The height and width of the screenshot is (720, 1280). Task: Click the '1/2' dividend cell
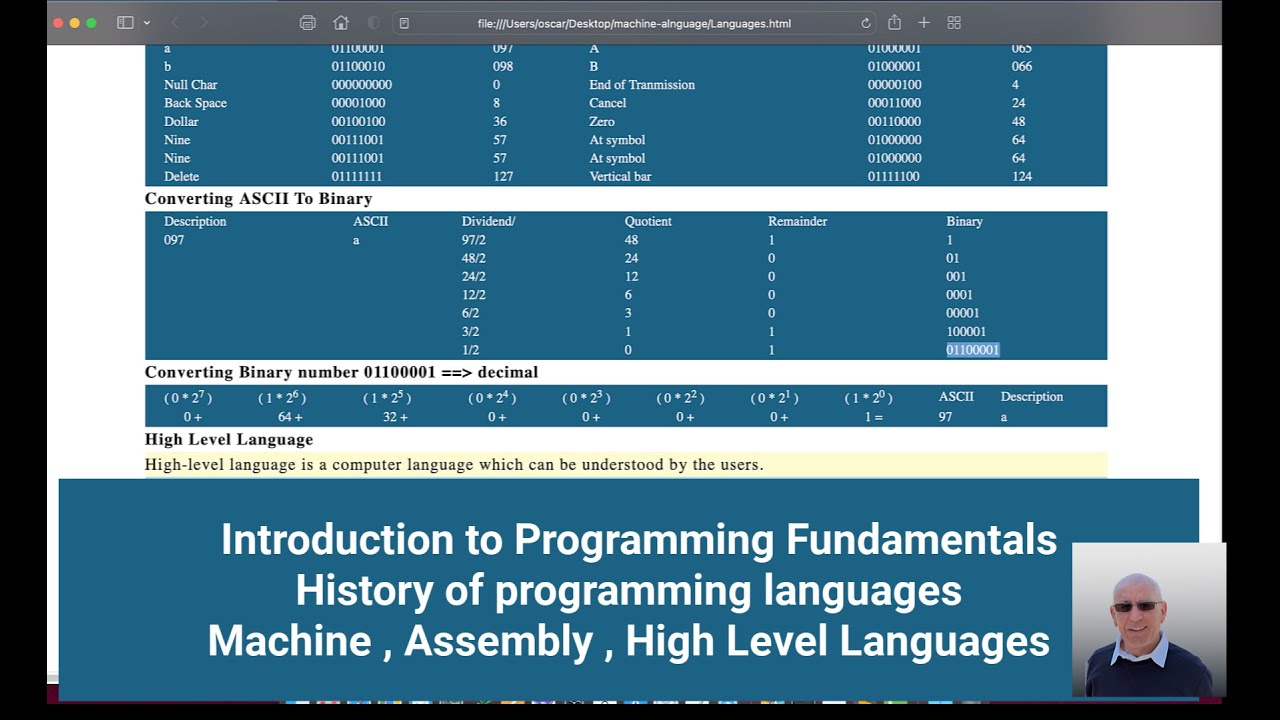pos(470,350)
